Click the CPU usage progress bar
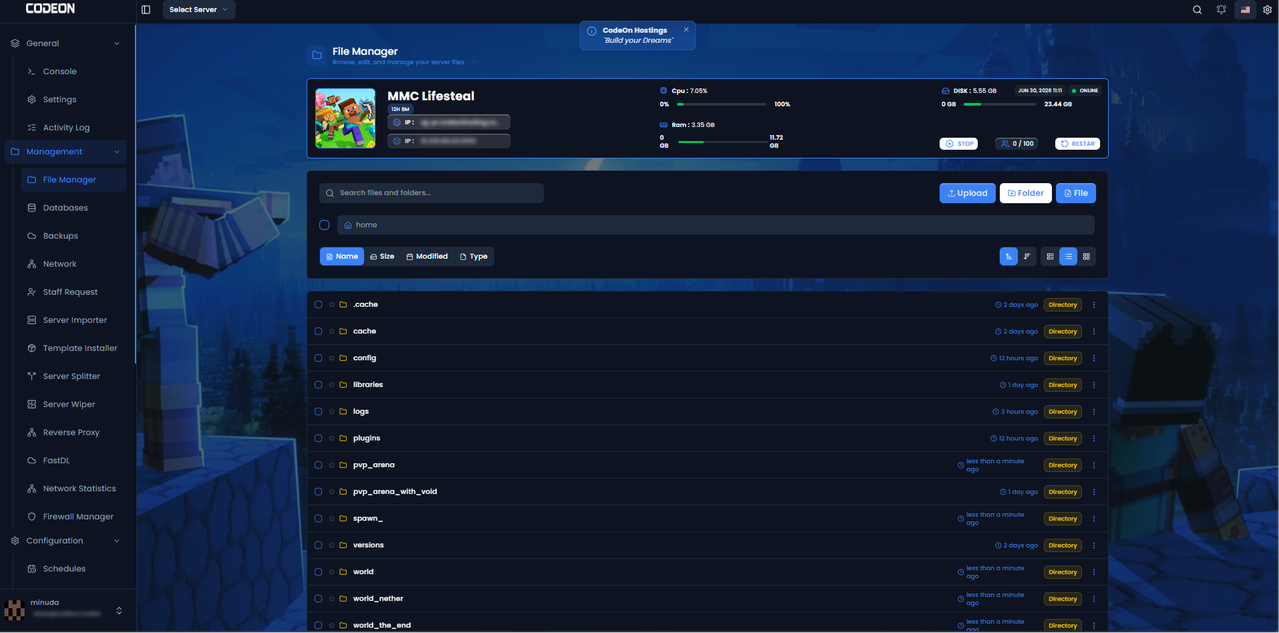Image resolution: width=1279 pixels, height=633 pixels. tap(721, 104)
